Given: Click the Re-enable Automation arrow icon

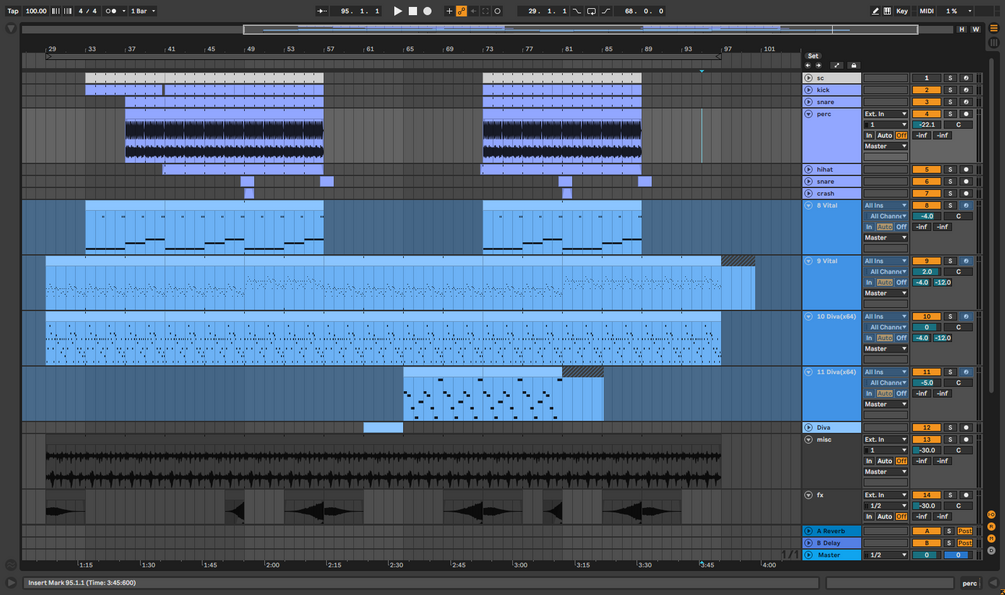Looking at the screenshot, I should 473,11.
